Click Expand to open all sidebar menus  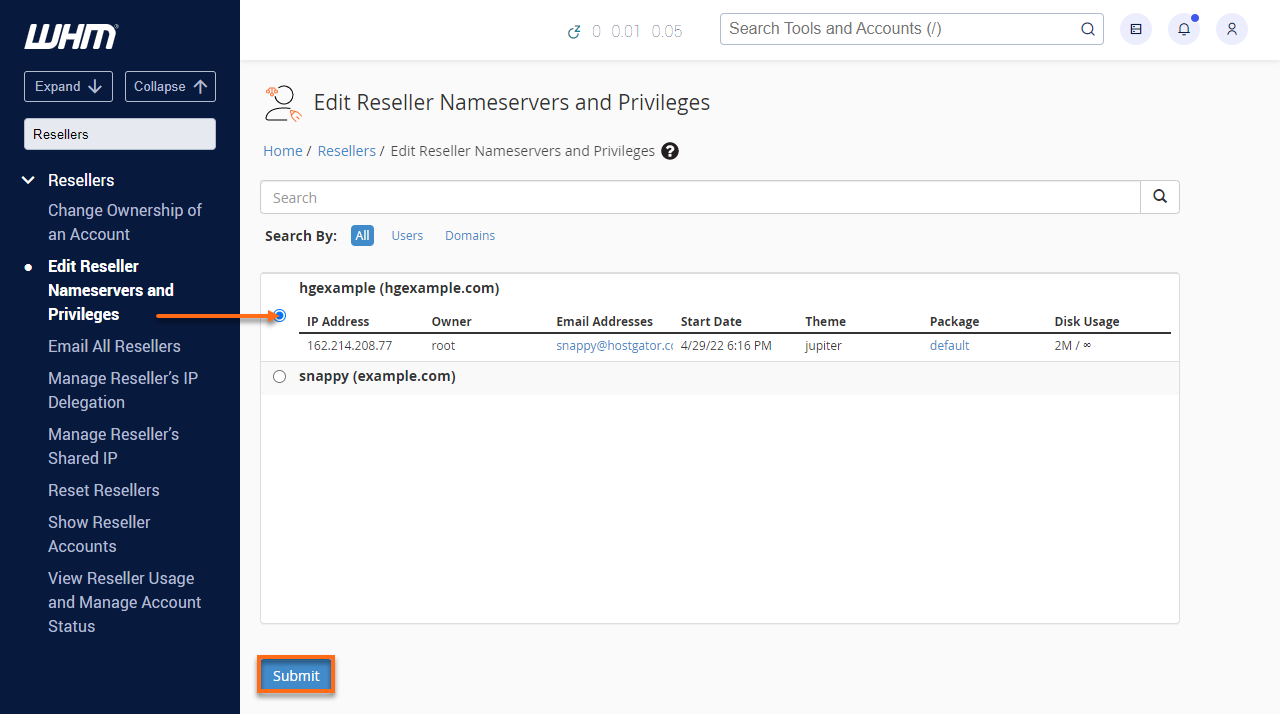coord(68,86)
